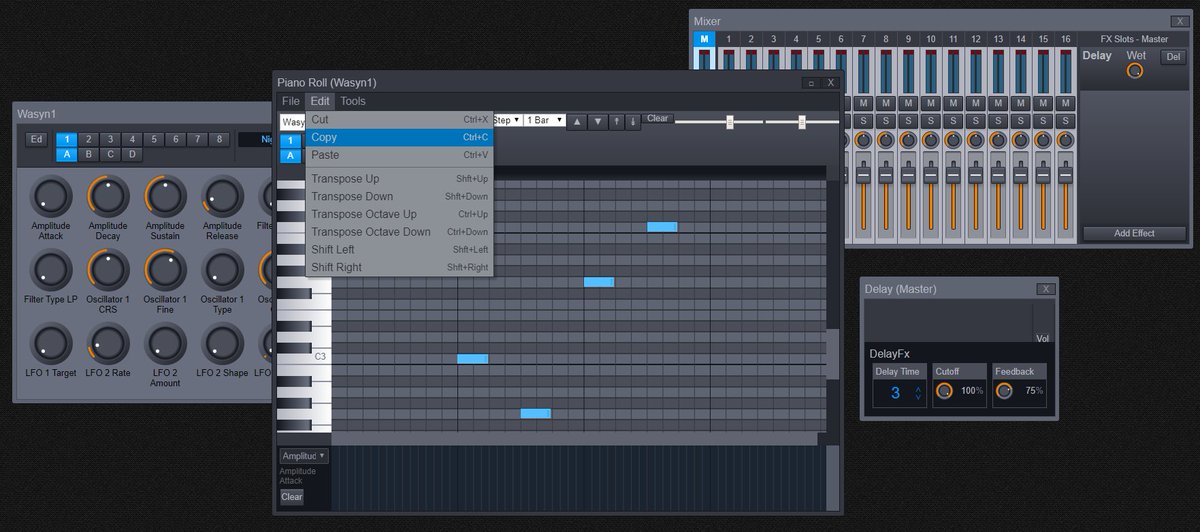Click the volume fader of mixer channel 10
The height and width of the screenshot is (532, 1200).
pos(931,175)
